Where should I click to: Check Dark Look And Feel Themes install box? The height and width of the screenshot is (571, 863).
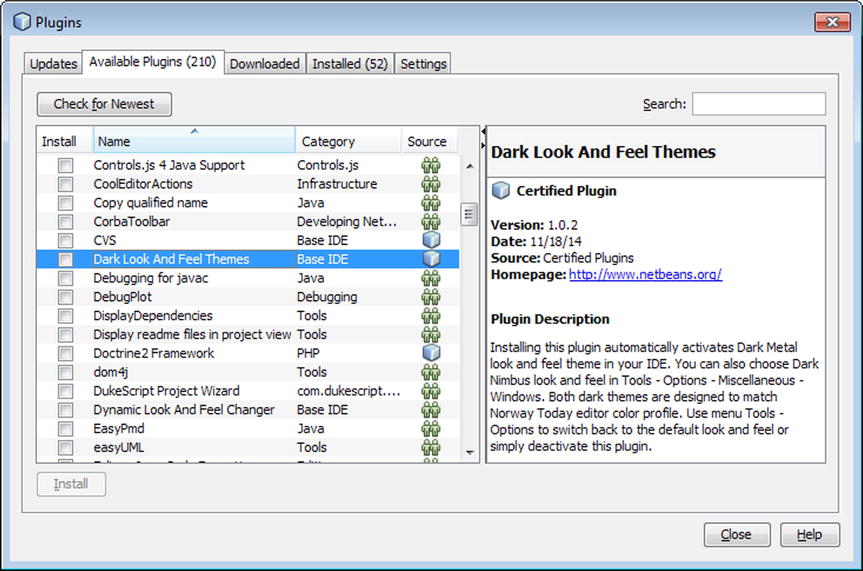(65, 259)
